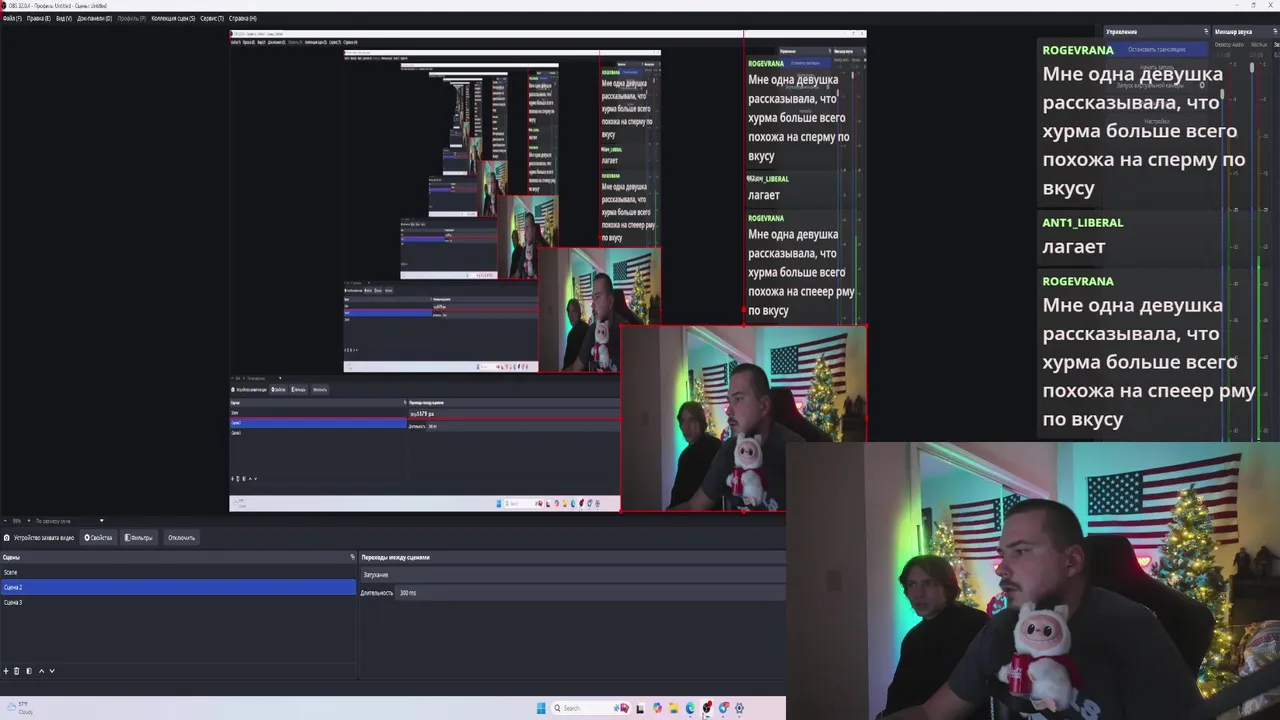Open scene filters icon below scenes list
Screen dimensions: 1280x720
point(29,671)
